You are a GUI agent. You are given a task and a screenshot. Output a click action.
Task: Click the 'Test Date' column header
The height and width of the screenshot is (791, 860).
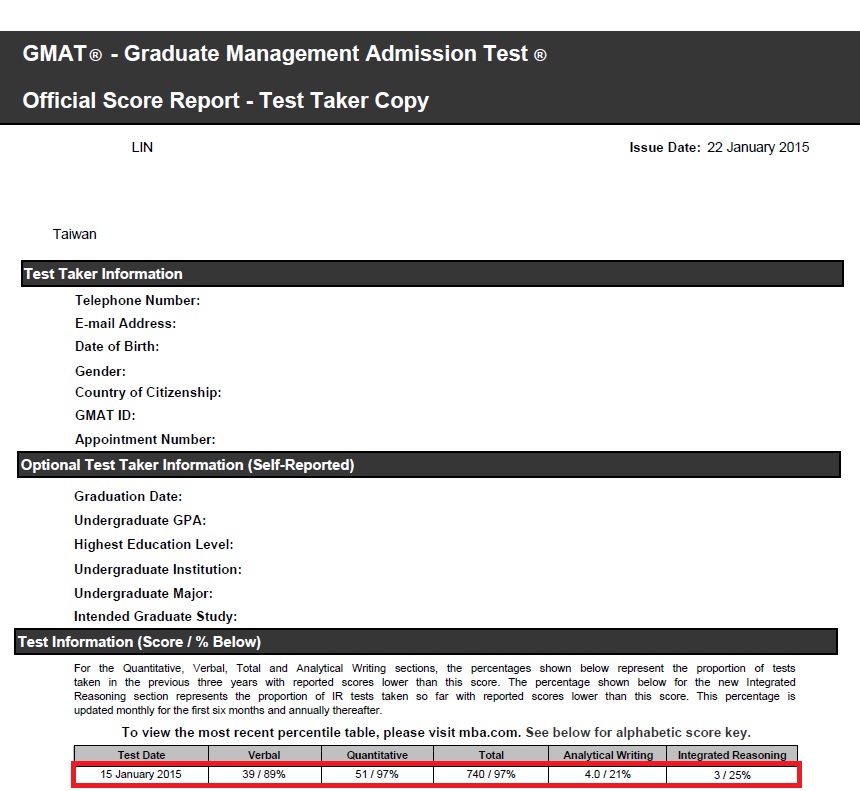point(142,755)
